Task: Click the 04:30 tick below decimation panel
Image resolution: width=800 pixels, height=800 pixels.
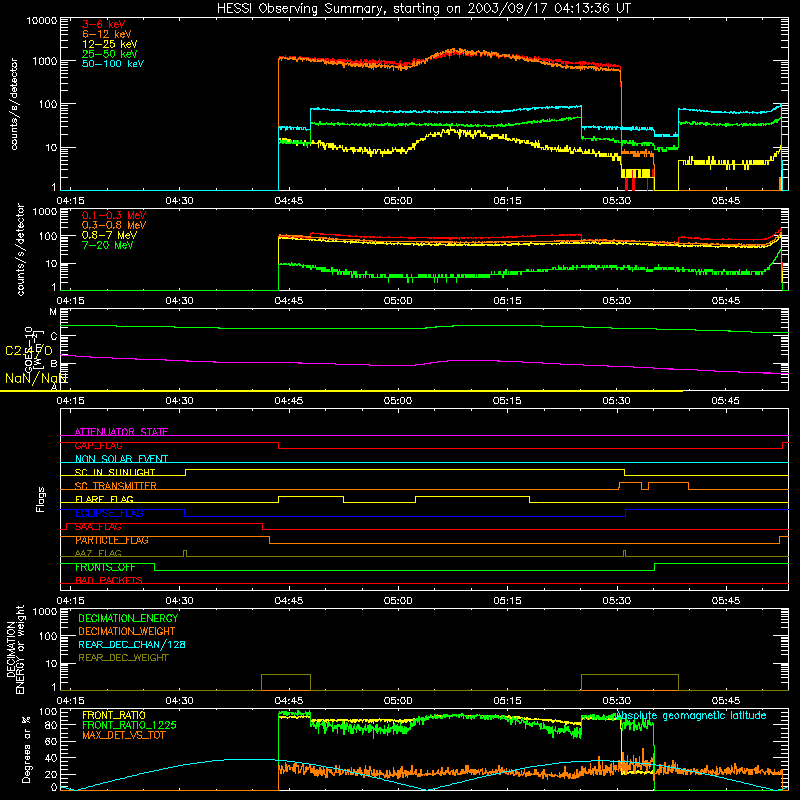Action: pos(180,701)
